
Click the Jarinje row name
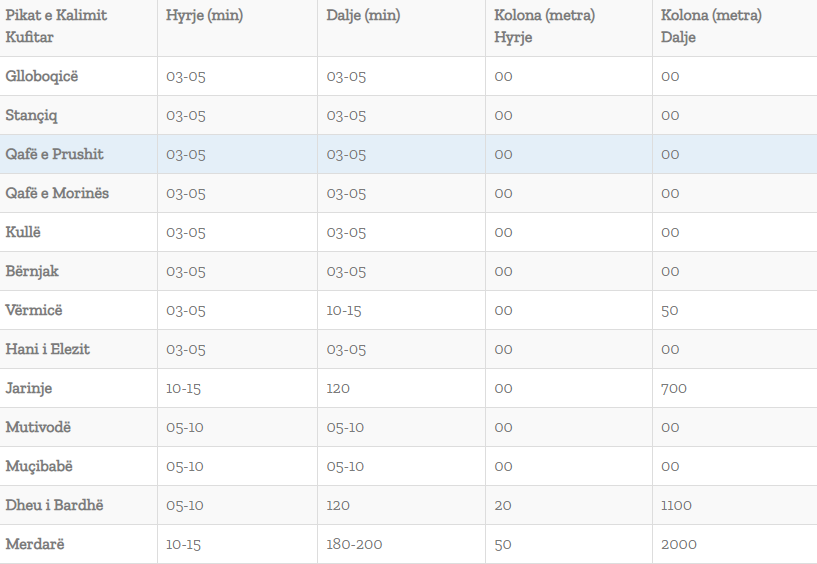tap(29, 388)
